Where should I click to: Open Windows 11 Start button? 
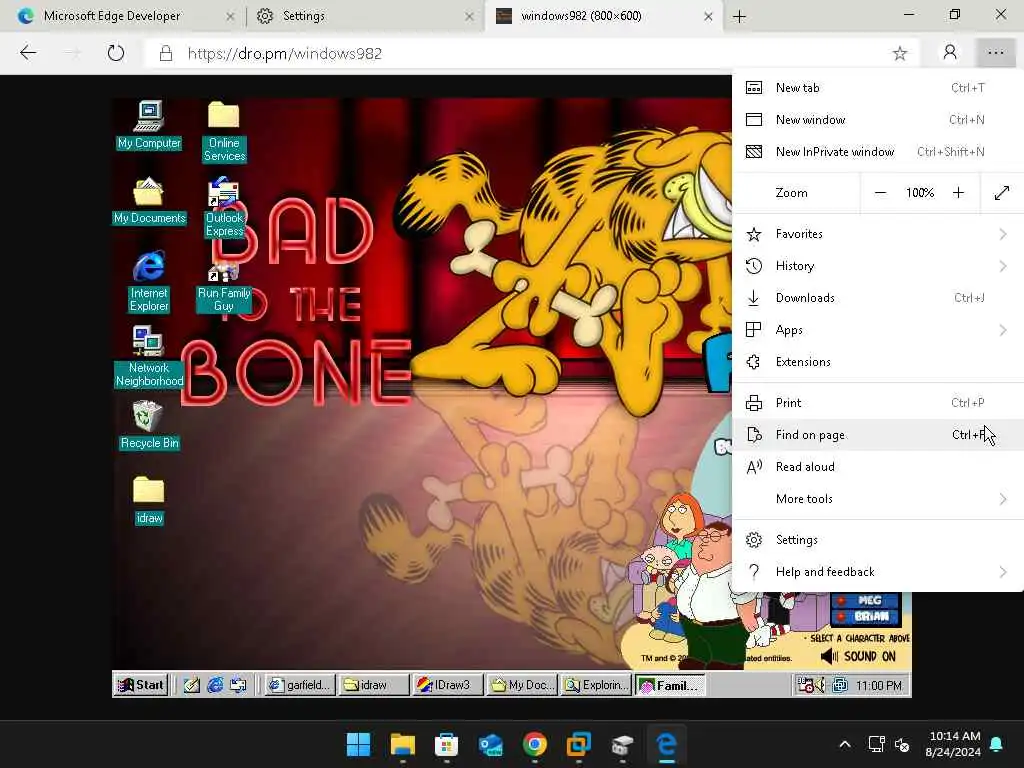pos(359,744)
